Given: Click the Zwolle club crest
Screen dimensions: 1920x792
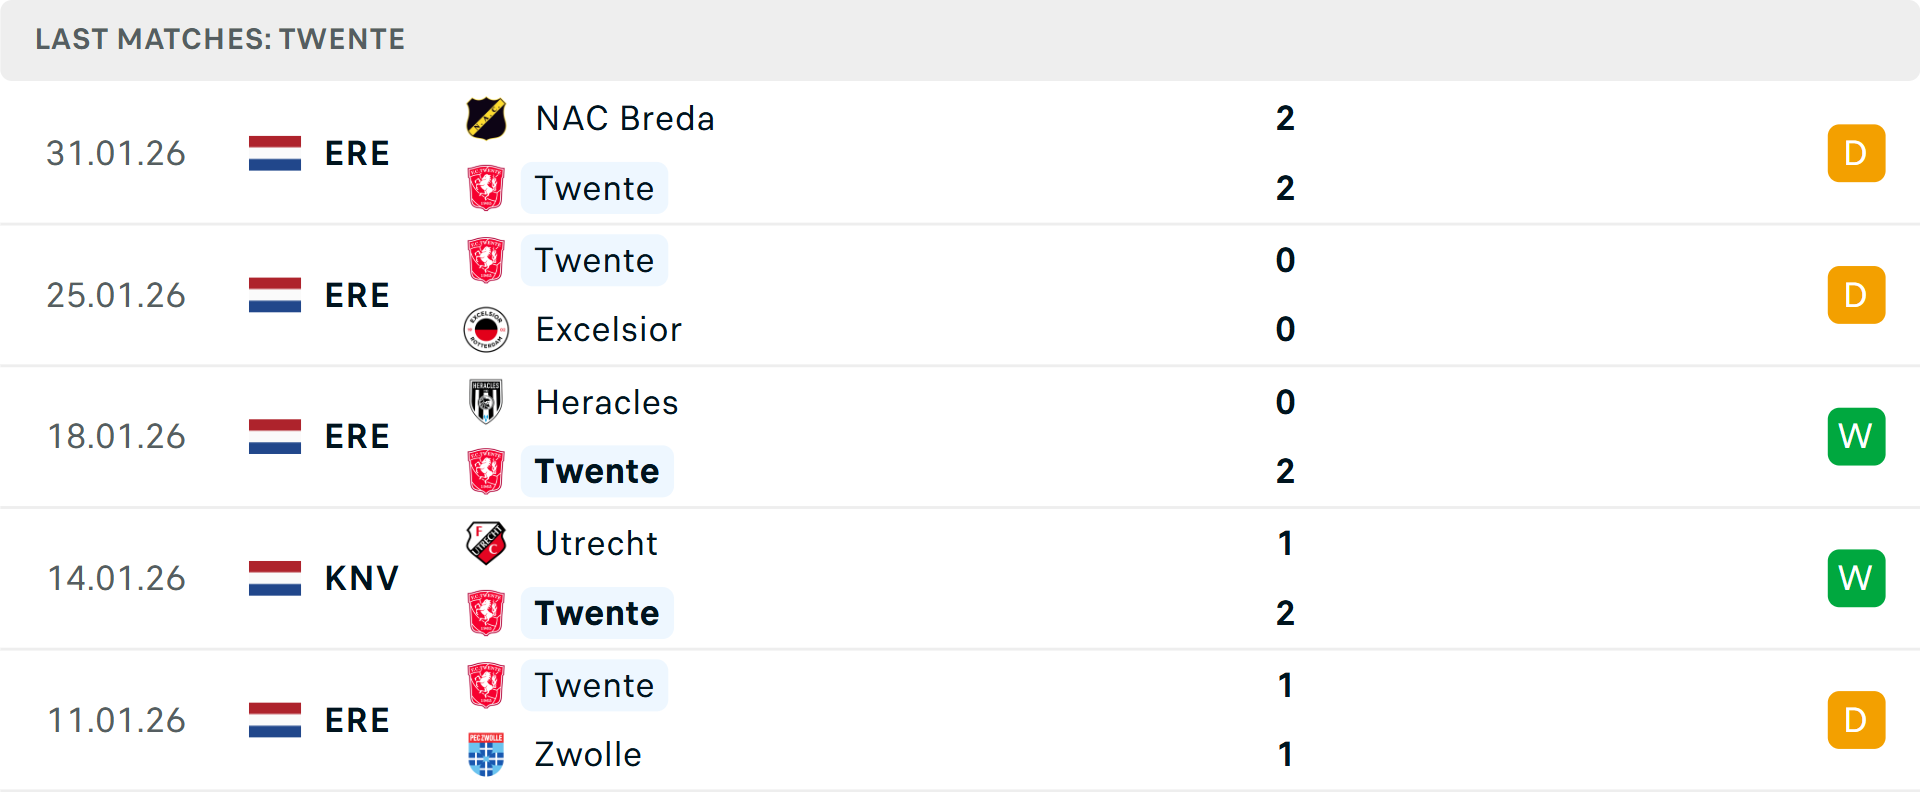Looking at the screenshot, I should point(486,754).
